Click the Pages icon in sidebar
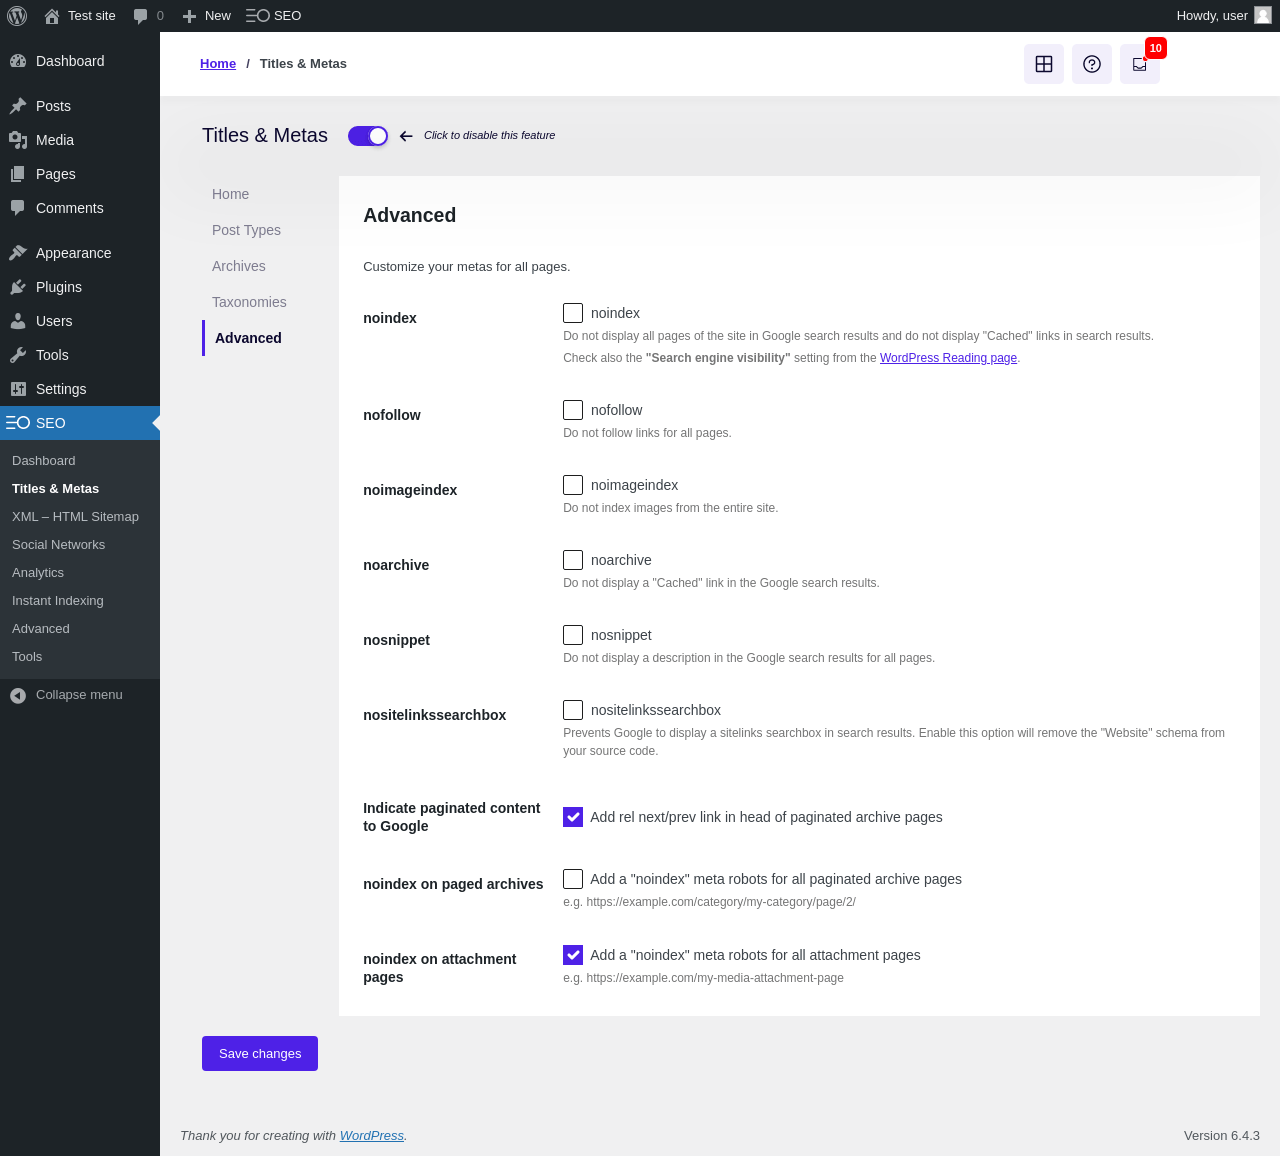 coord(18,174)
